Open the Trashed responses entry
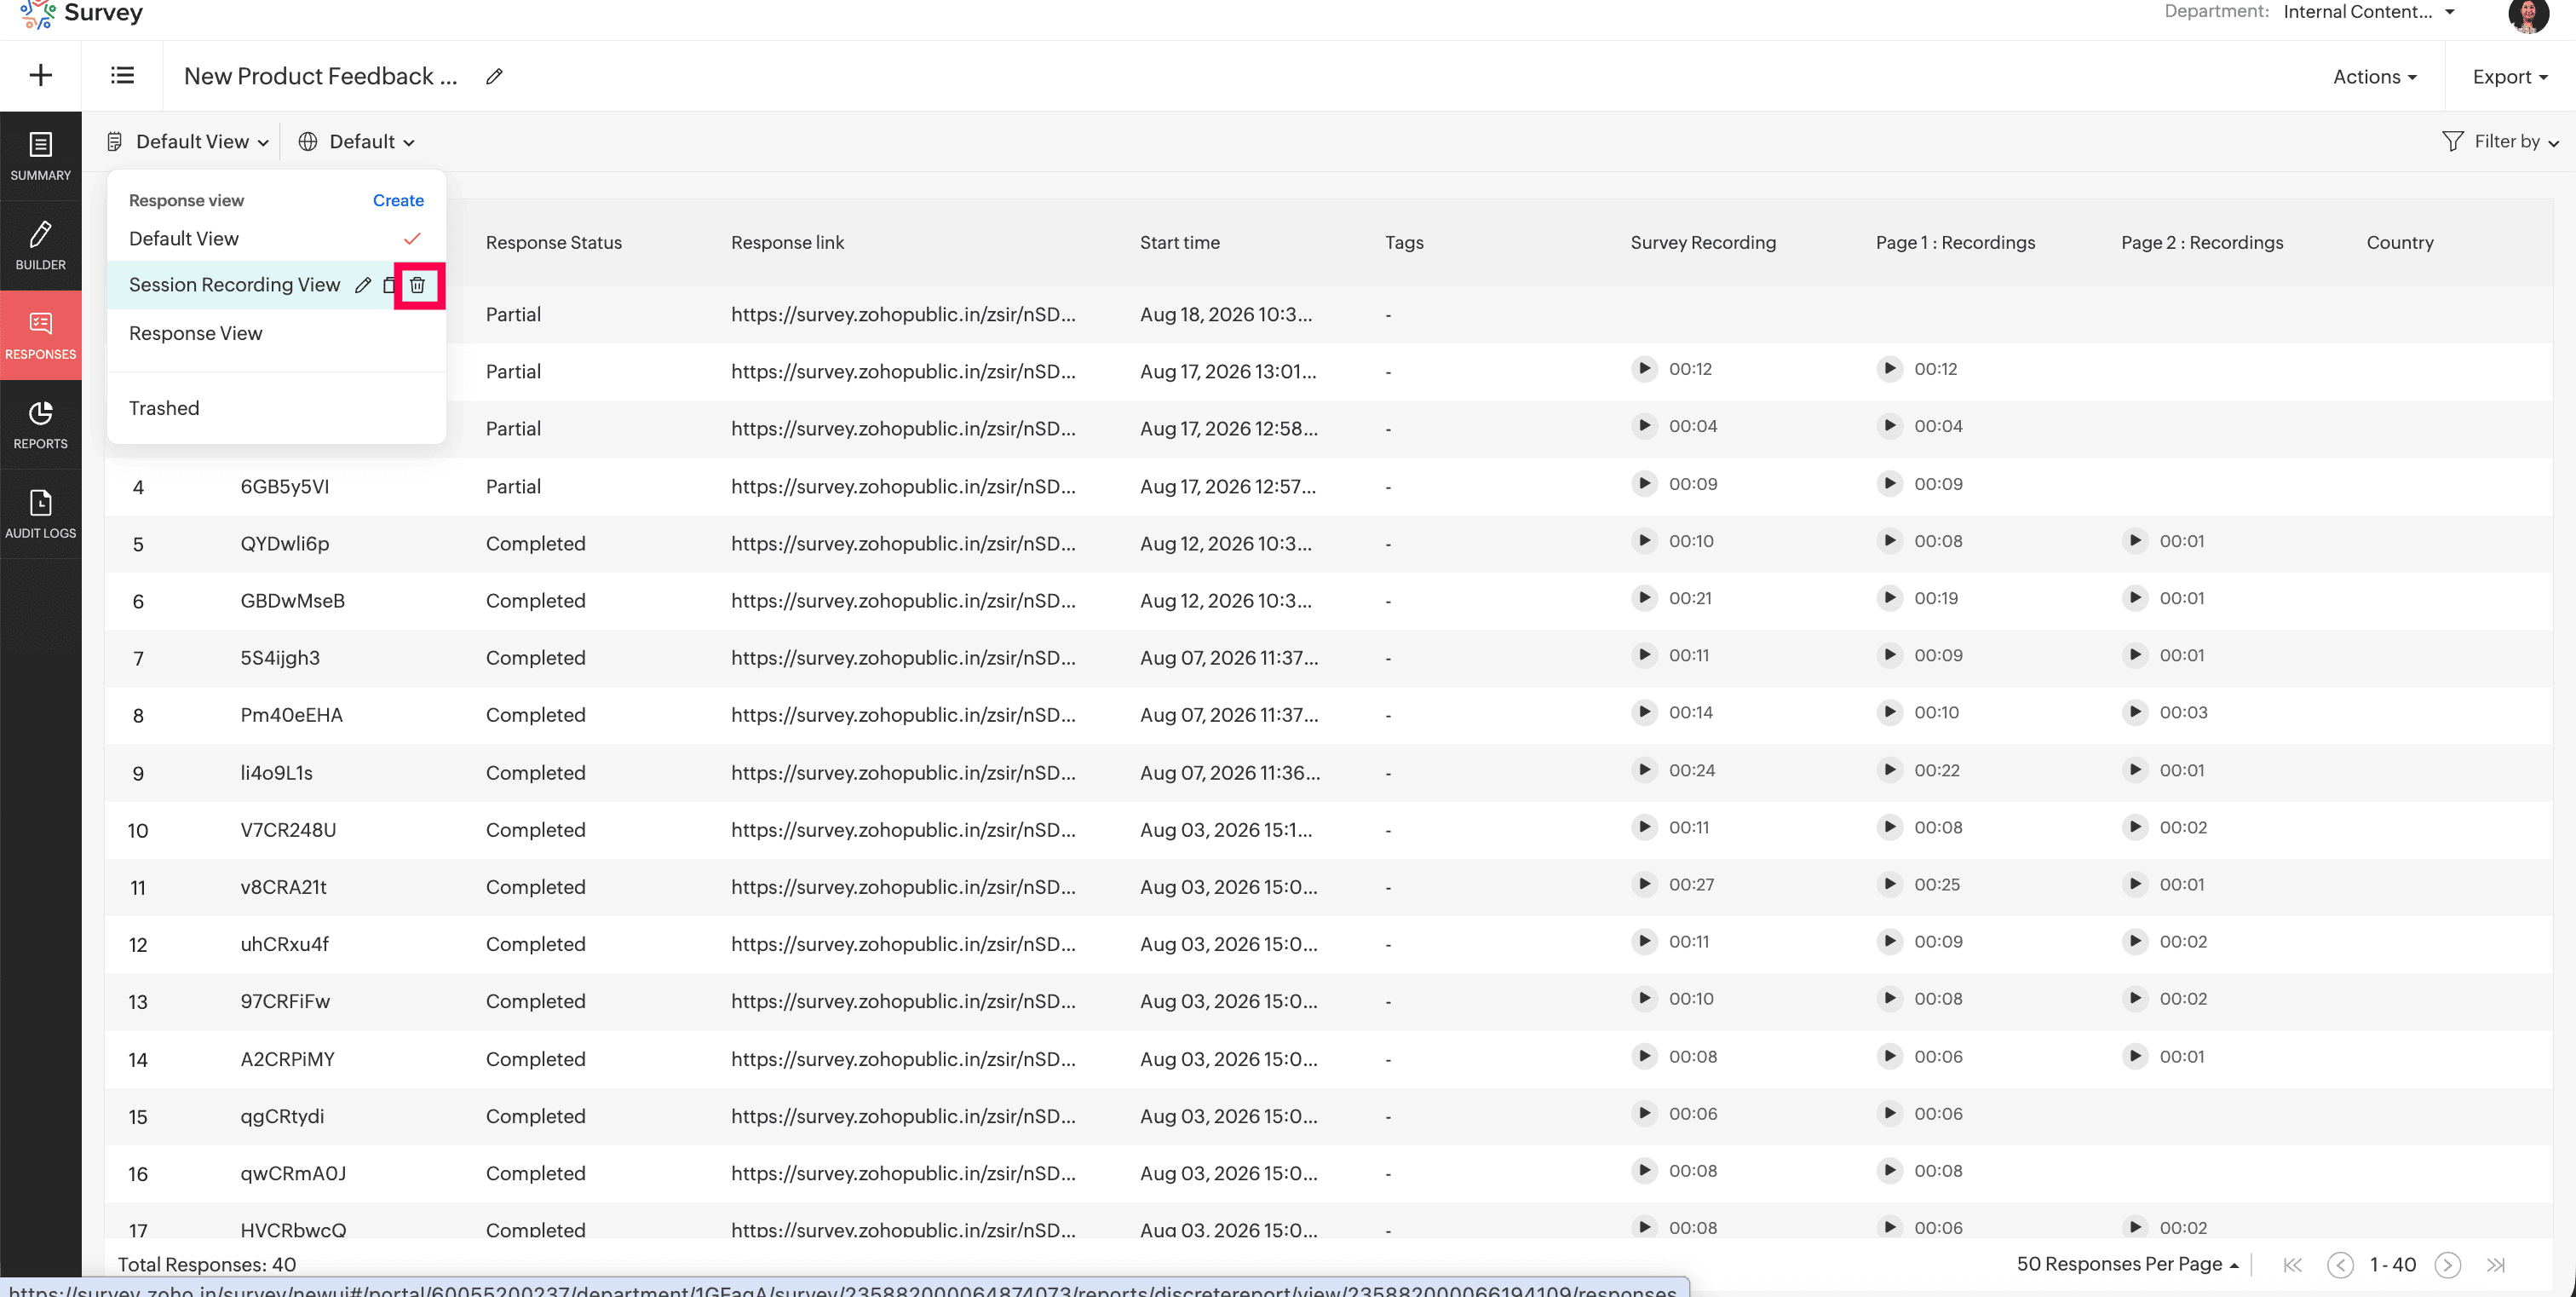Image resolution: width=2576 pixels, height=1297 pixels. [x=164, y=408]
